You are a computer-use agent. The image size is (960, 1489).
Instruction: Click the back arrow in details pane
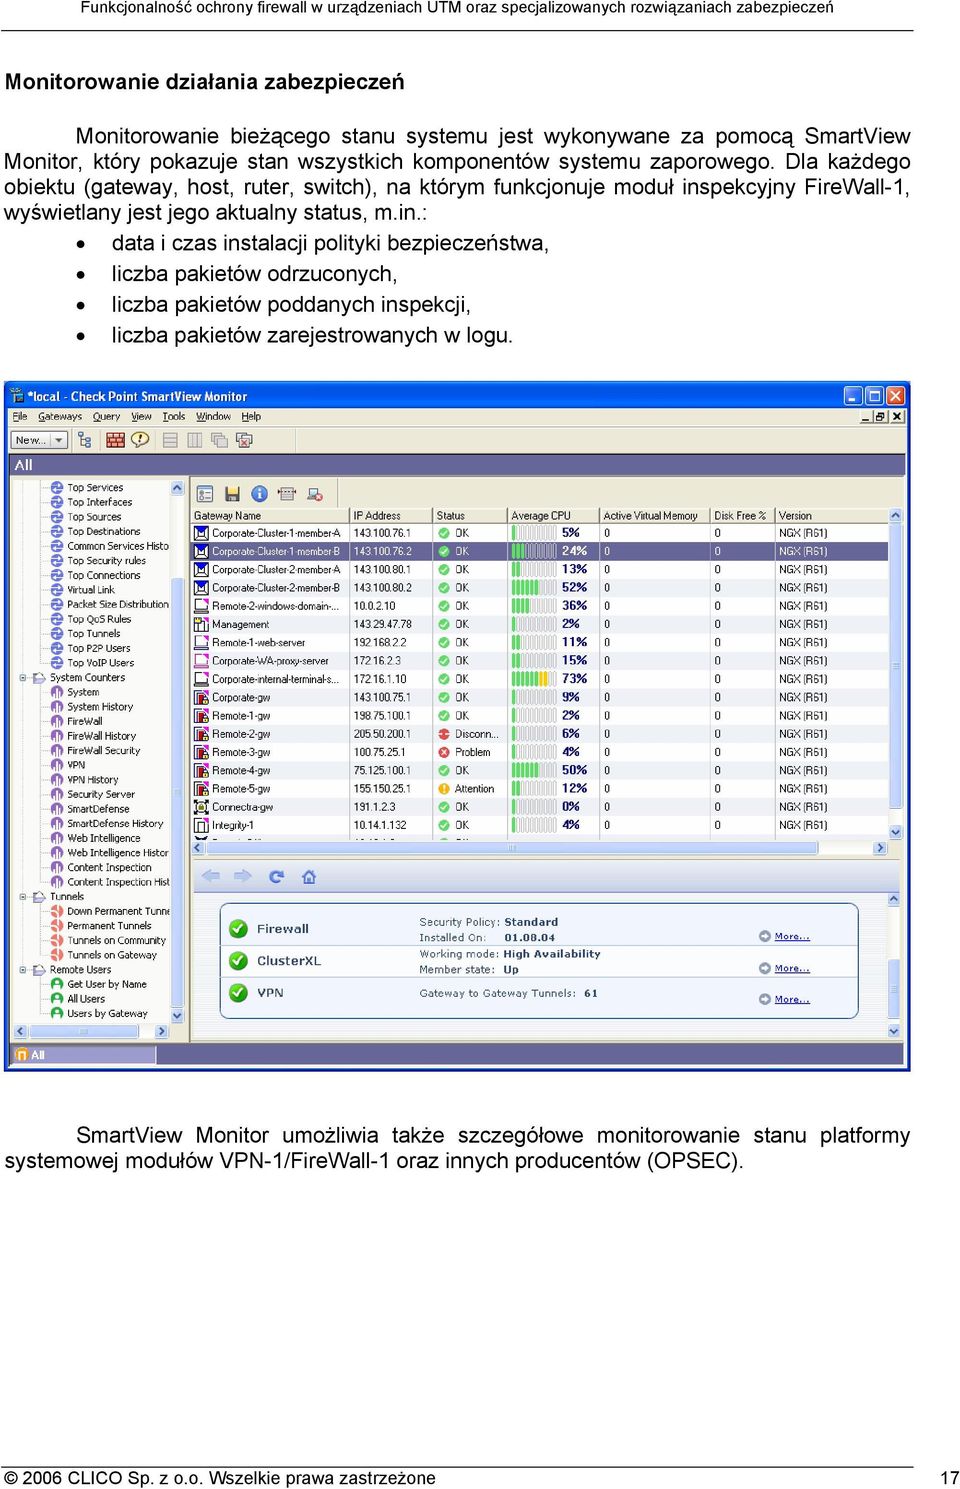pos(211,876)
